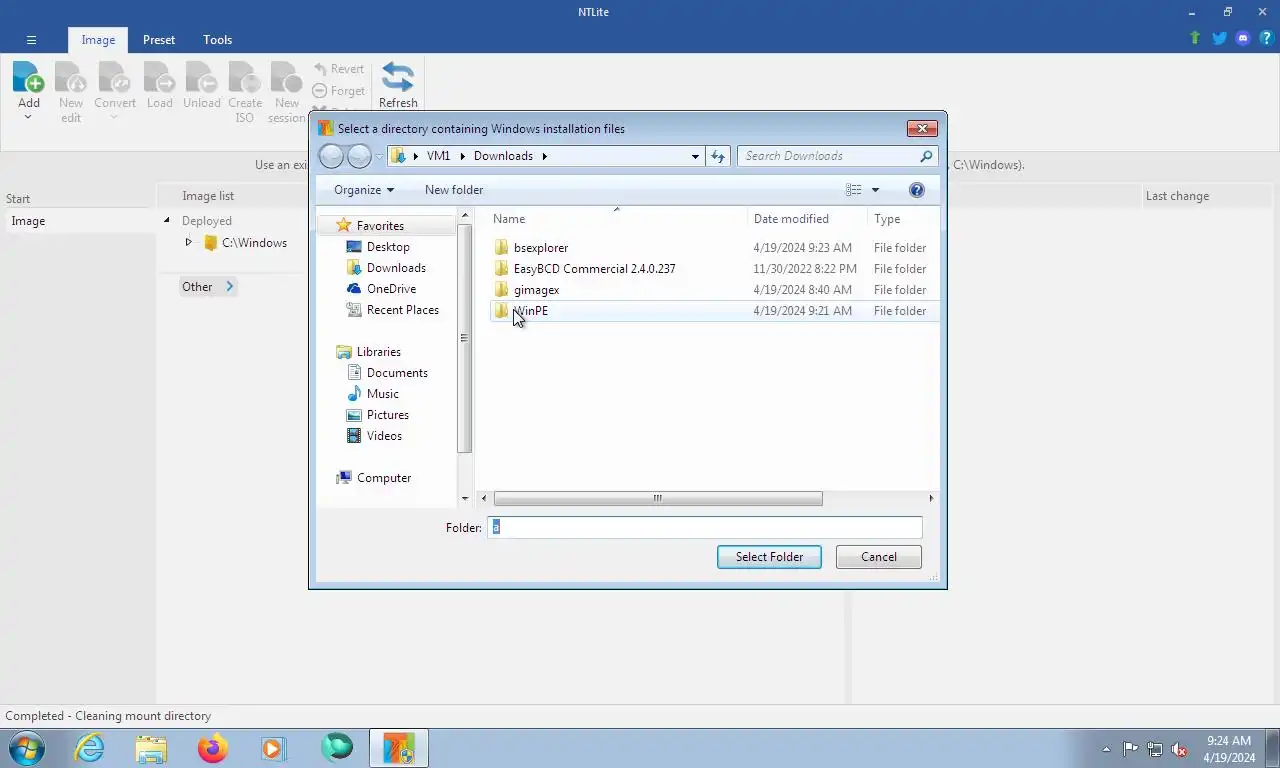Switch to the Preset tab
The width and height of the screenshot is (1280, 768).
(159, 40)
